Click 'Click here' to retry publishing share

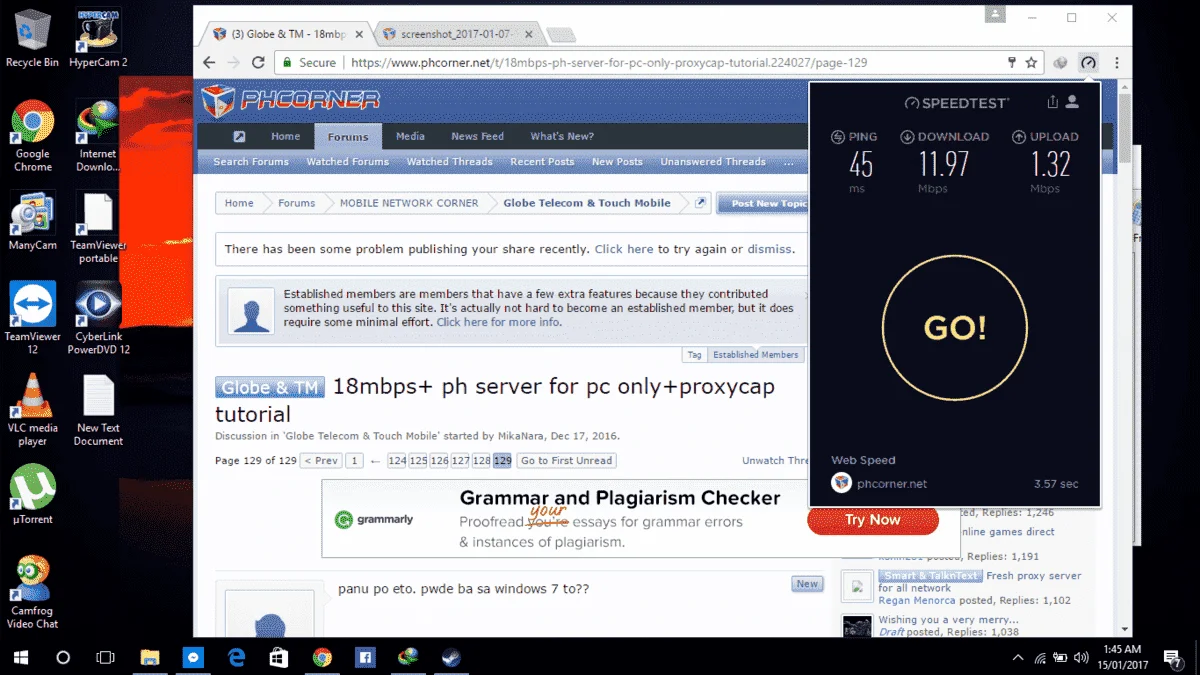click(x=624, y=249)
